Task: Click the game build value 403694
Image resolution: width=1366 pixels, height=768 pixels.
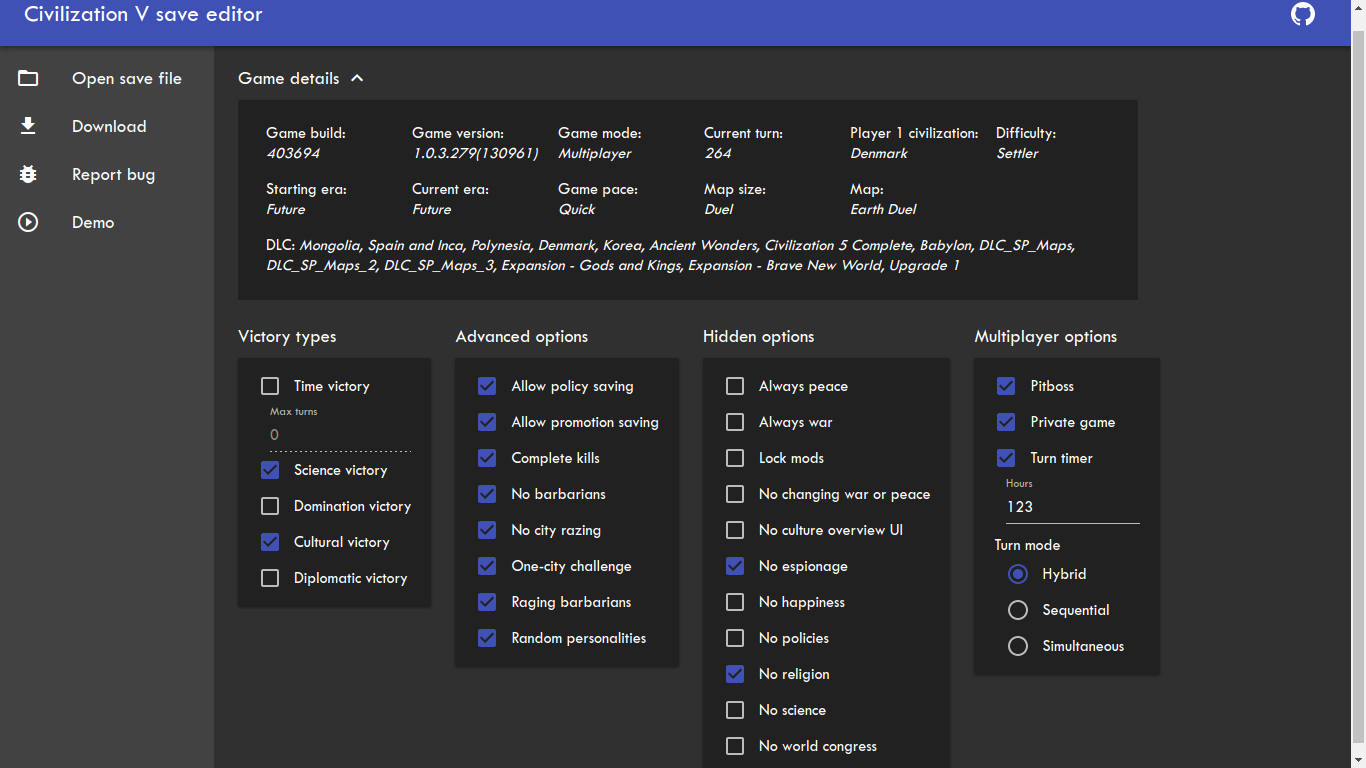Action: [293, 153]
